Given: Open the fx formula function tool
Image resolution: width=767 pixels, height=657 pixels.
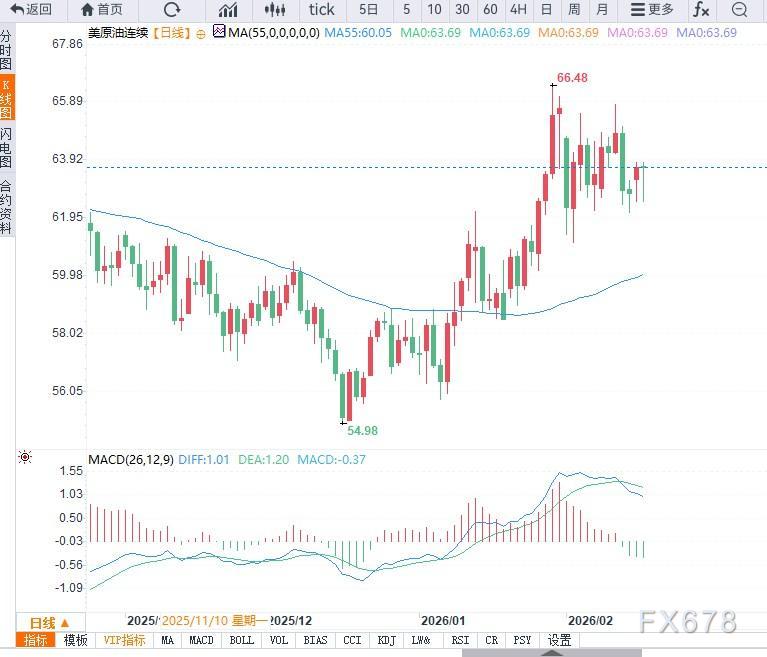Looking at the screenshot, I should 701,10.
